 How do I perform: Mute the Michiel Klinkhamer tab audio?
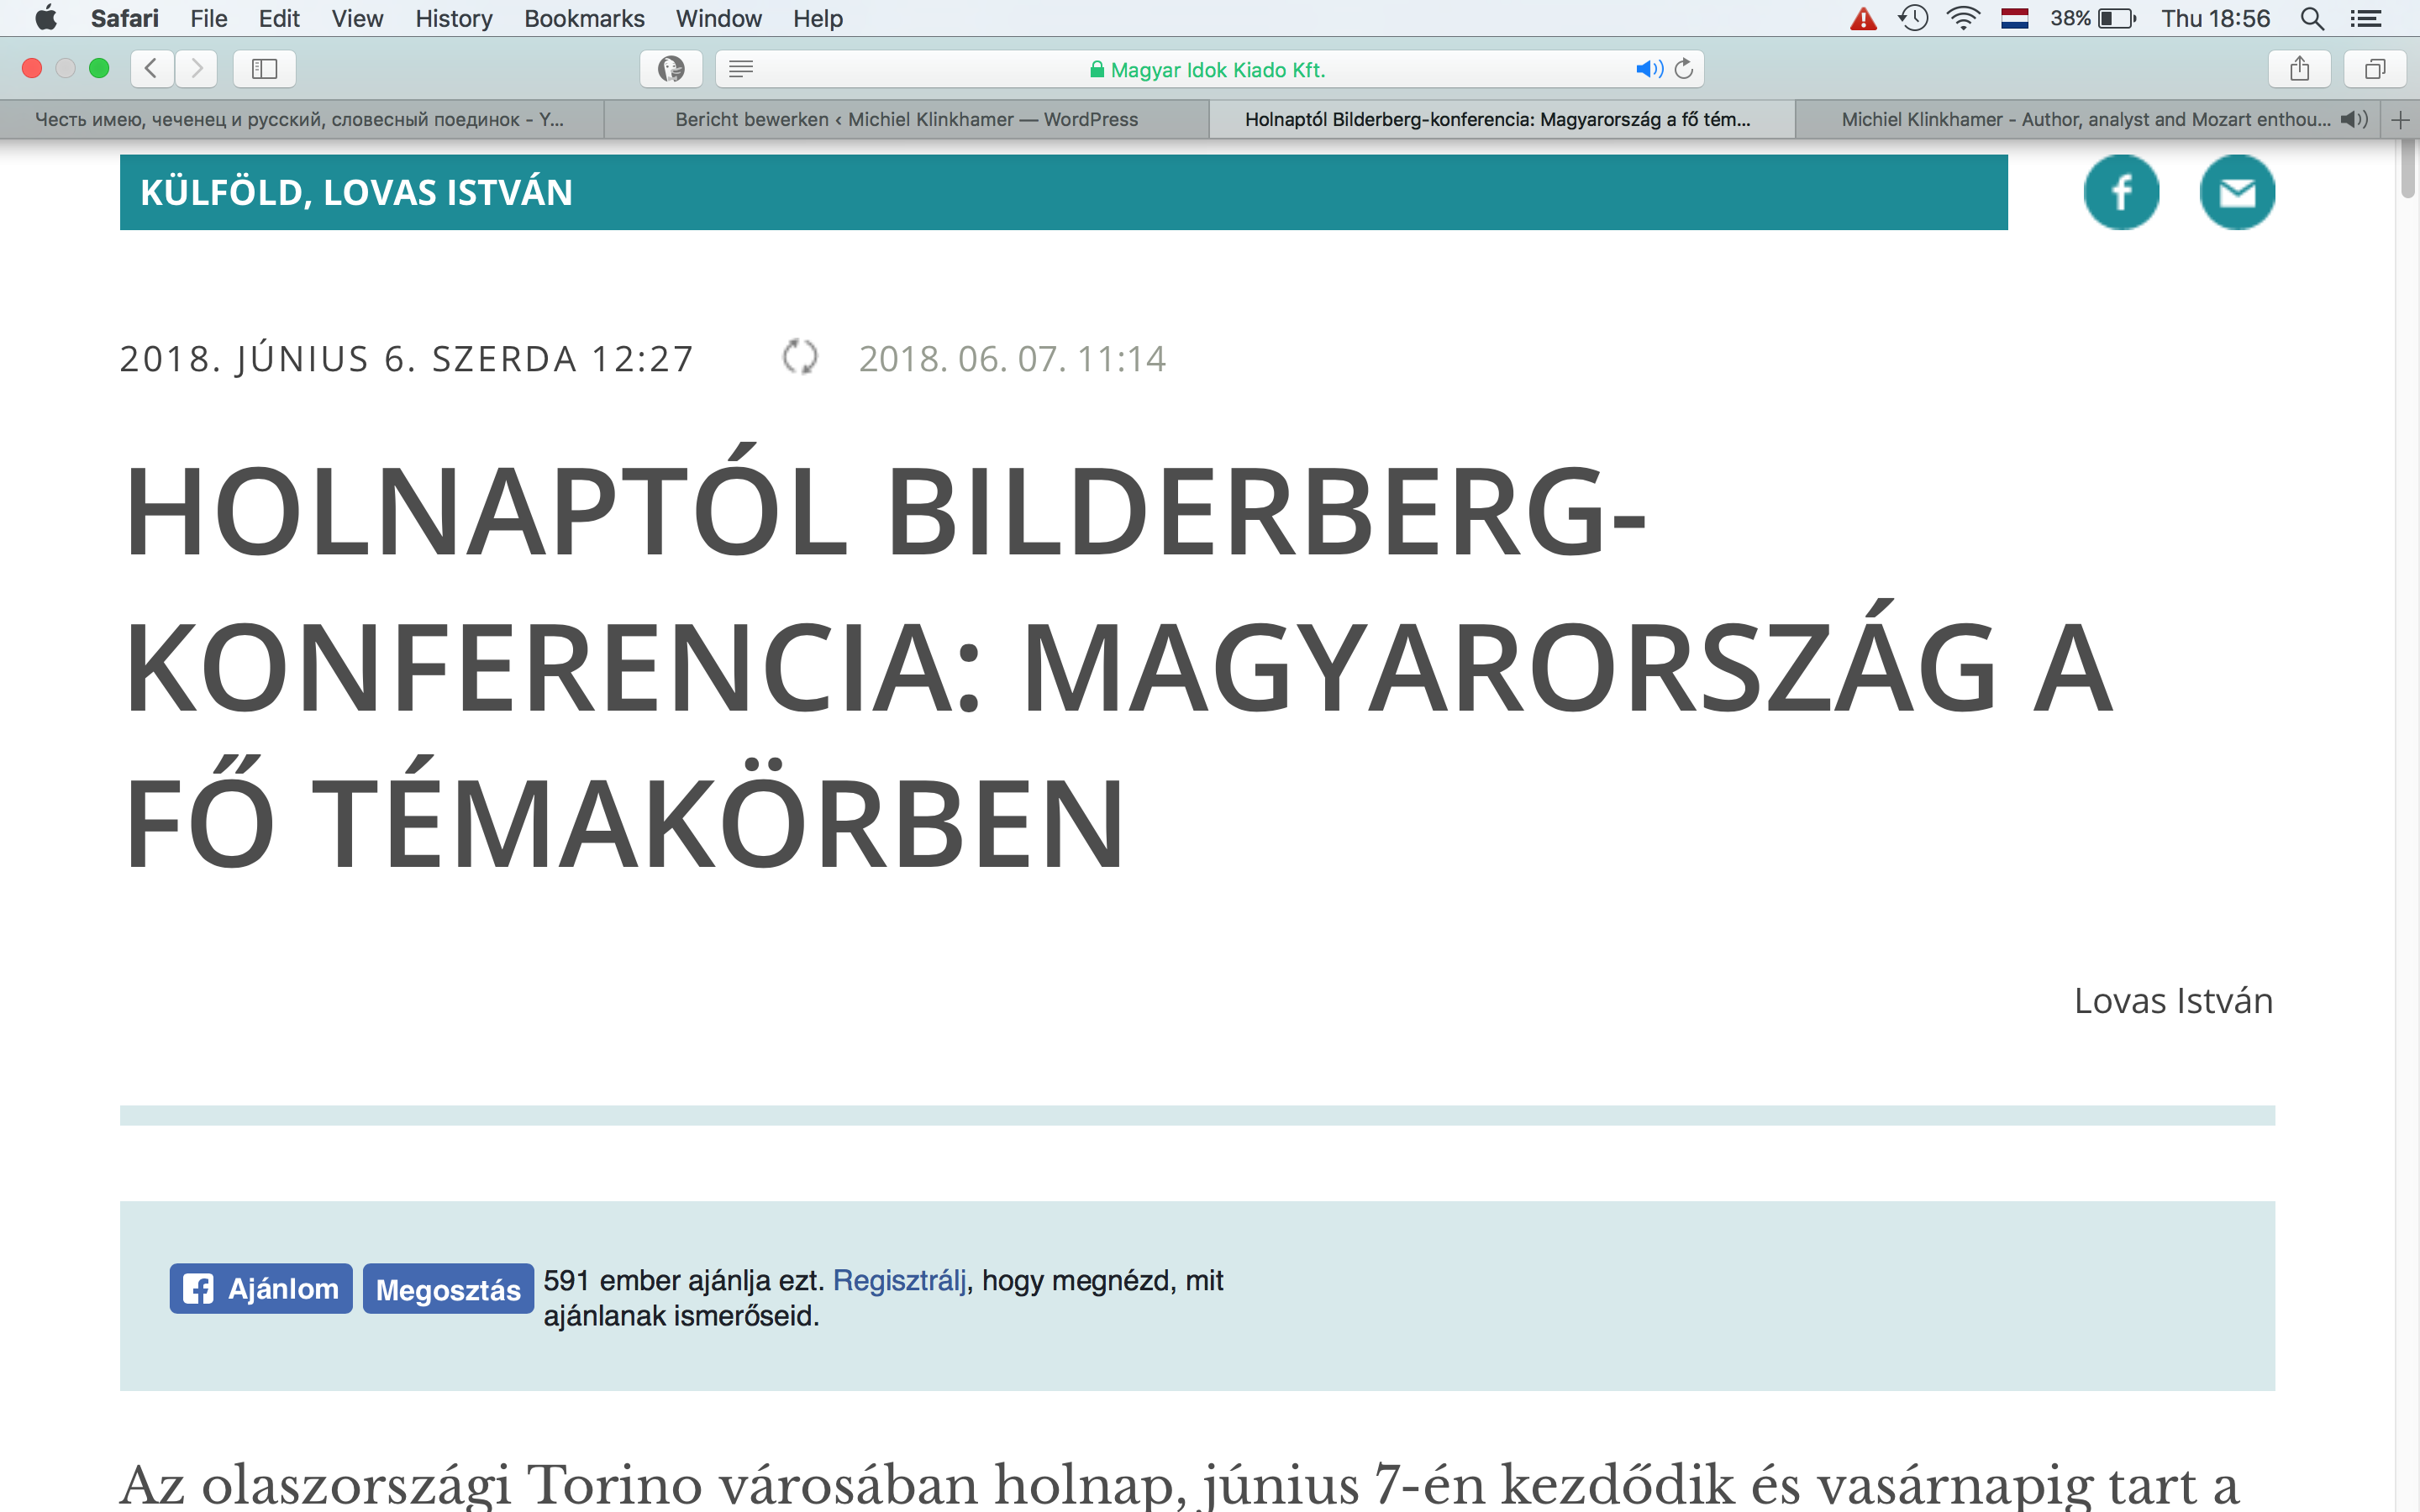click(2353, 119)
